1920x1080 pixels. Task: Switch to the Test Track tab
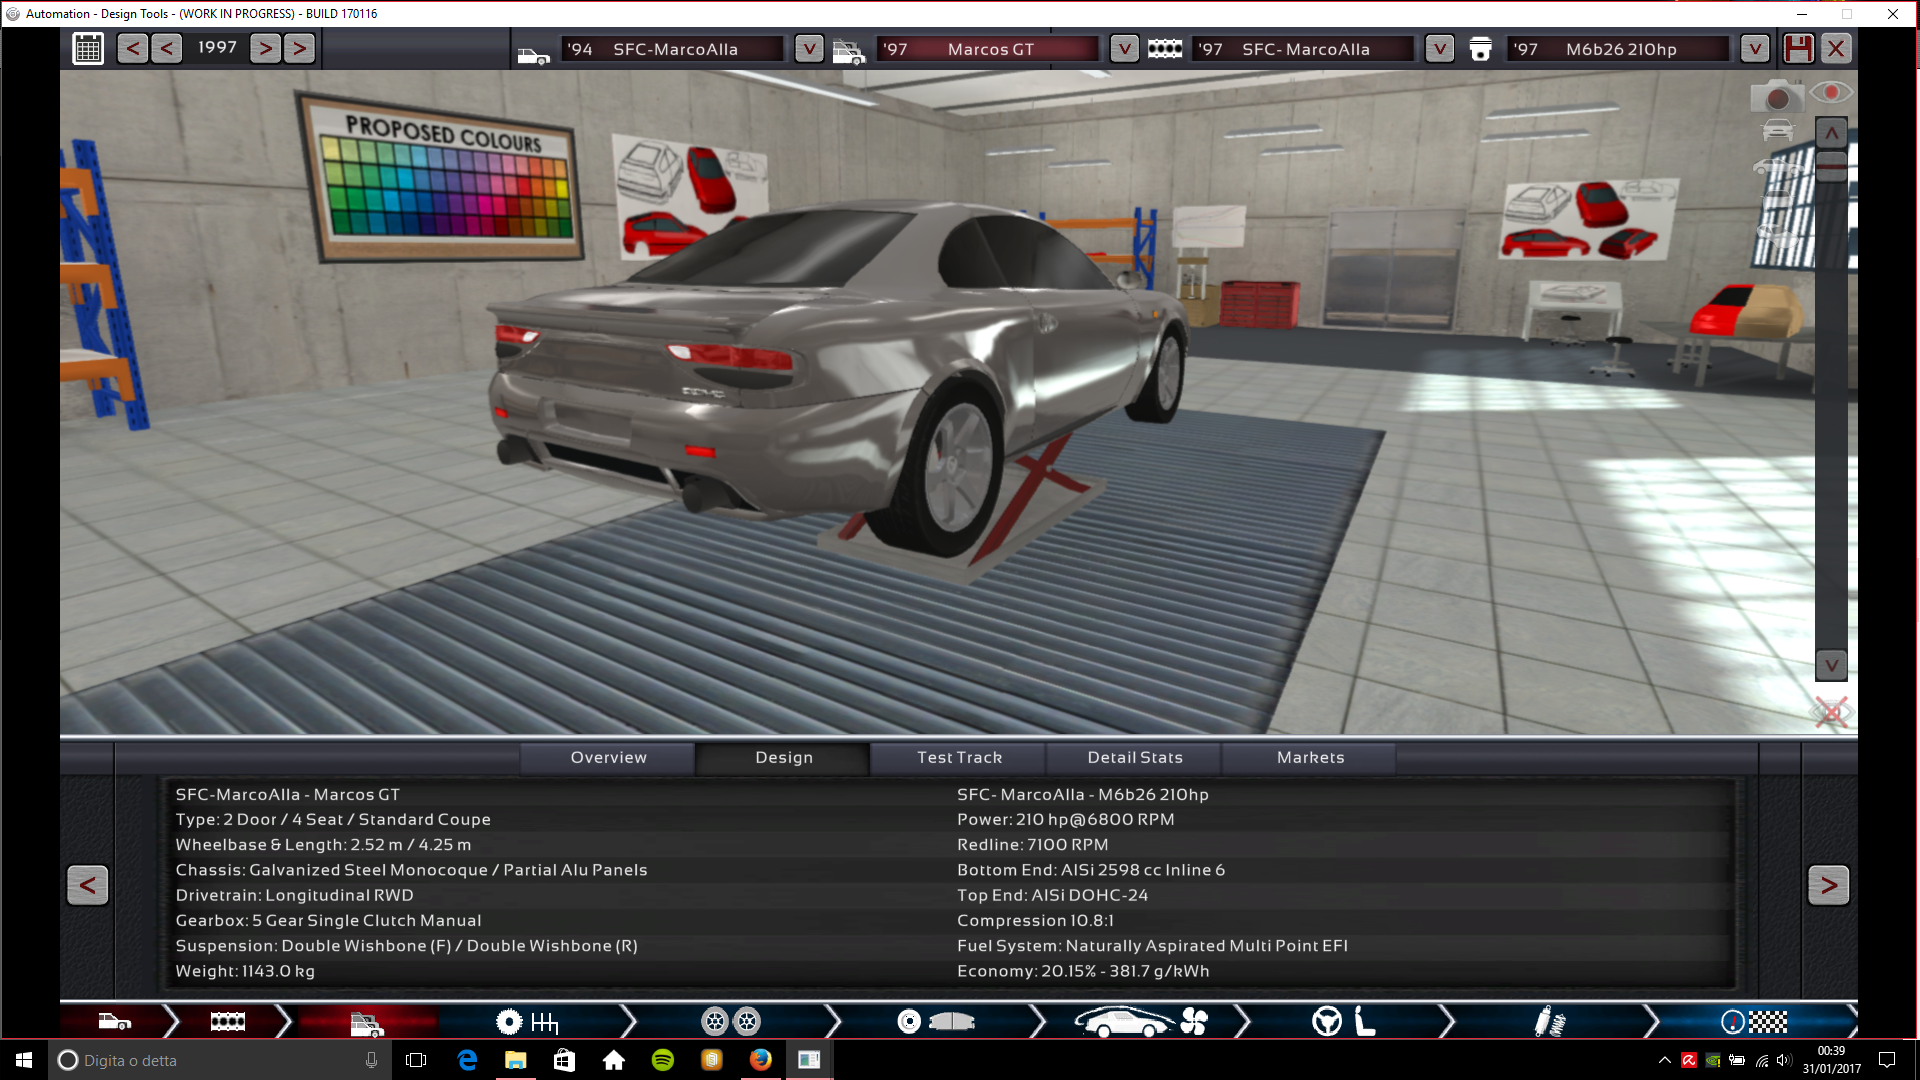point(958,757)
